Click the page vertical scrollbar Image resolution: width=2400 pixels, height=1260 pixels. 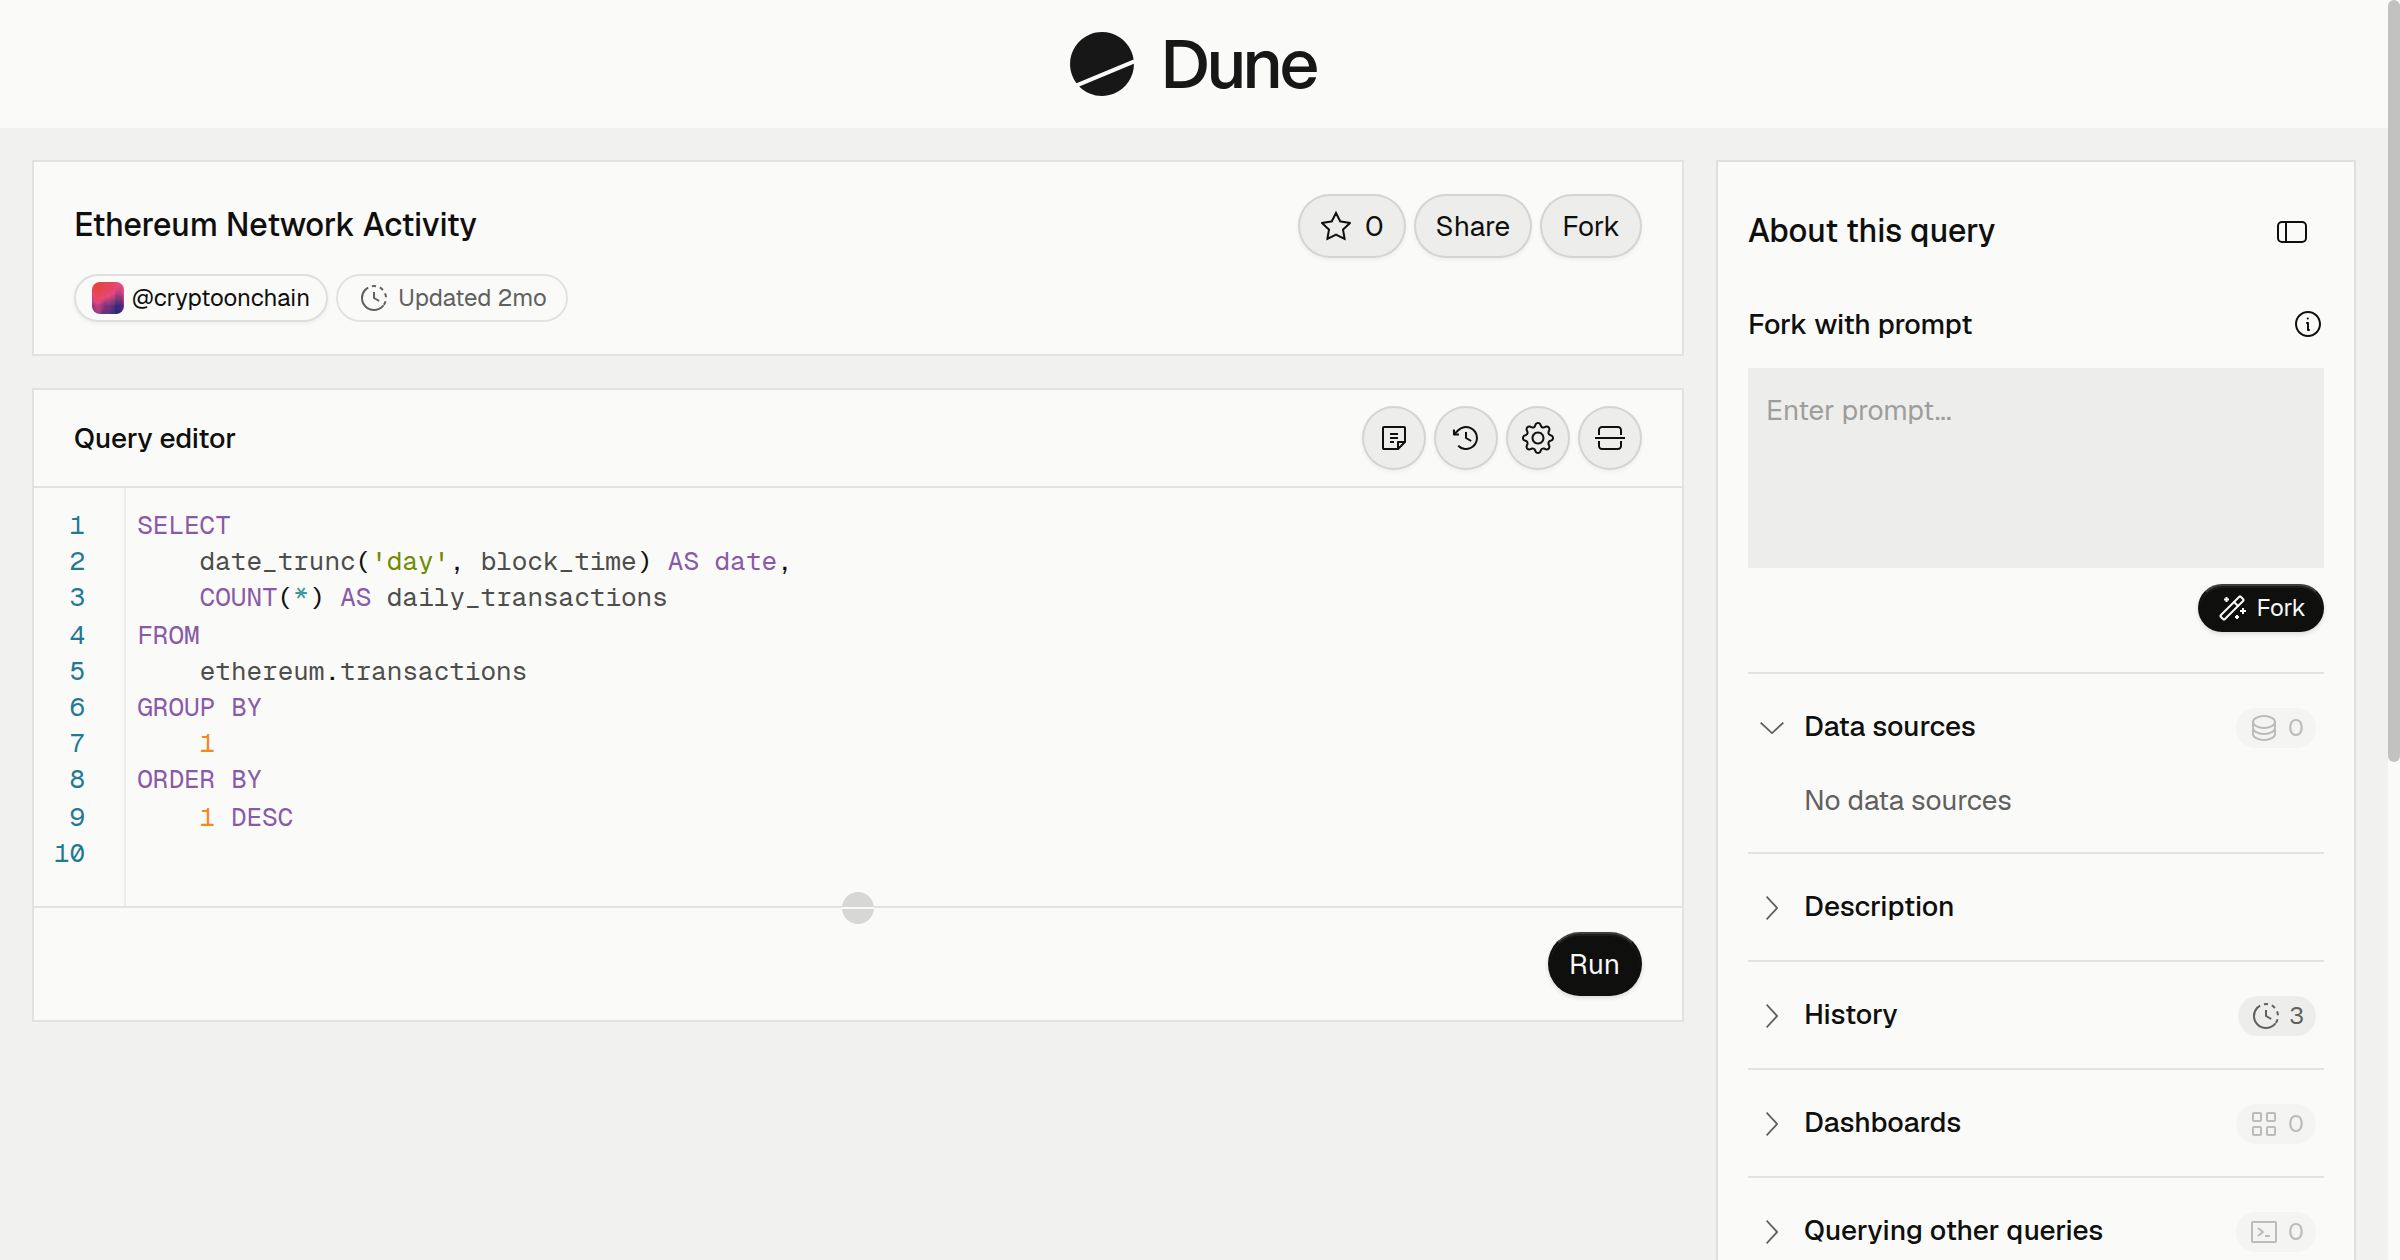coord(2394,380)
